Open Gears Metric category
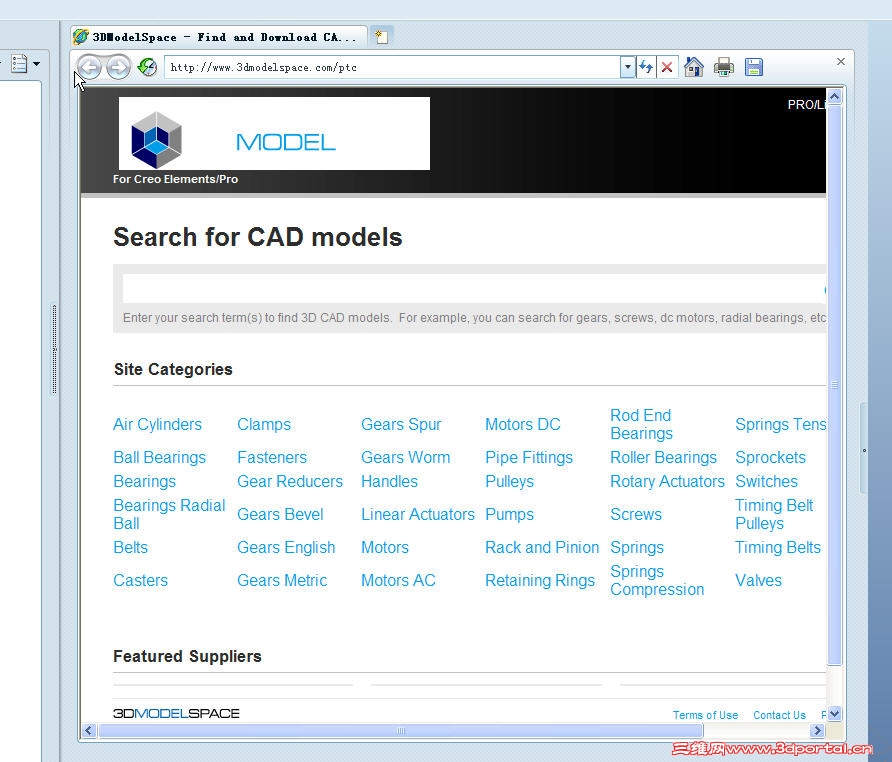Screen dimensions: 892x762 tap(282, 580)
